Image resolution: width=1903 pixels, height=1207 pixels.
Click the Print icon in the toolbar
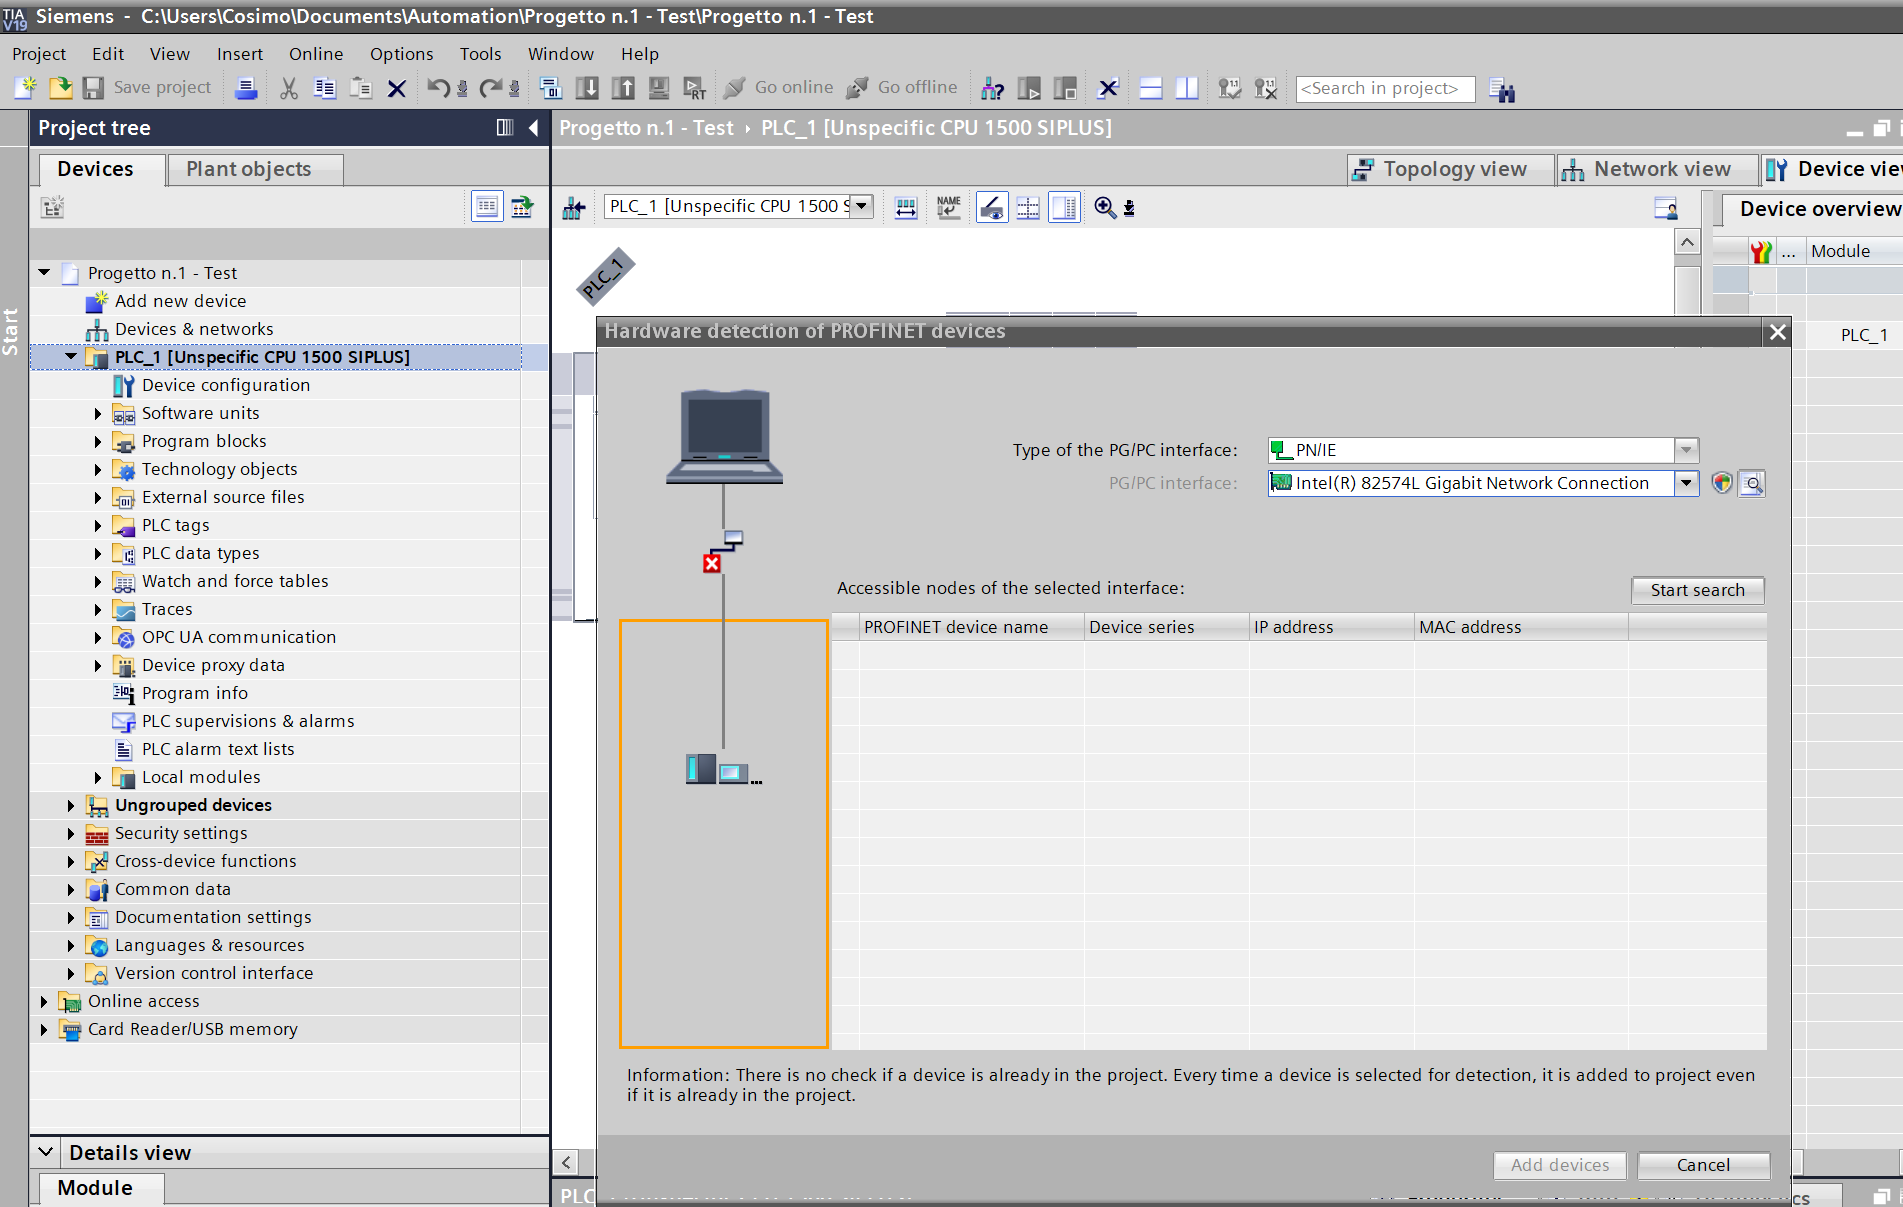[246, 89]
